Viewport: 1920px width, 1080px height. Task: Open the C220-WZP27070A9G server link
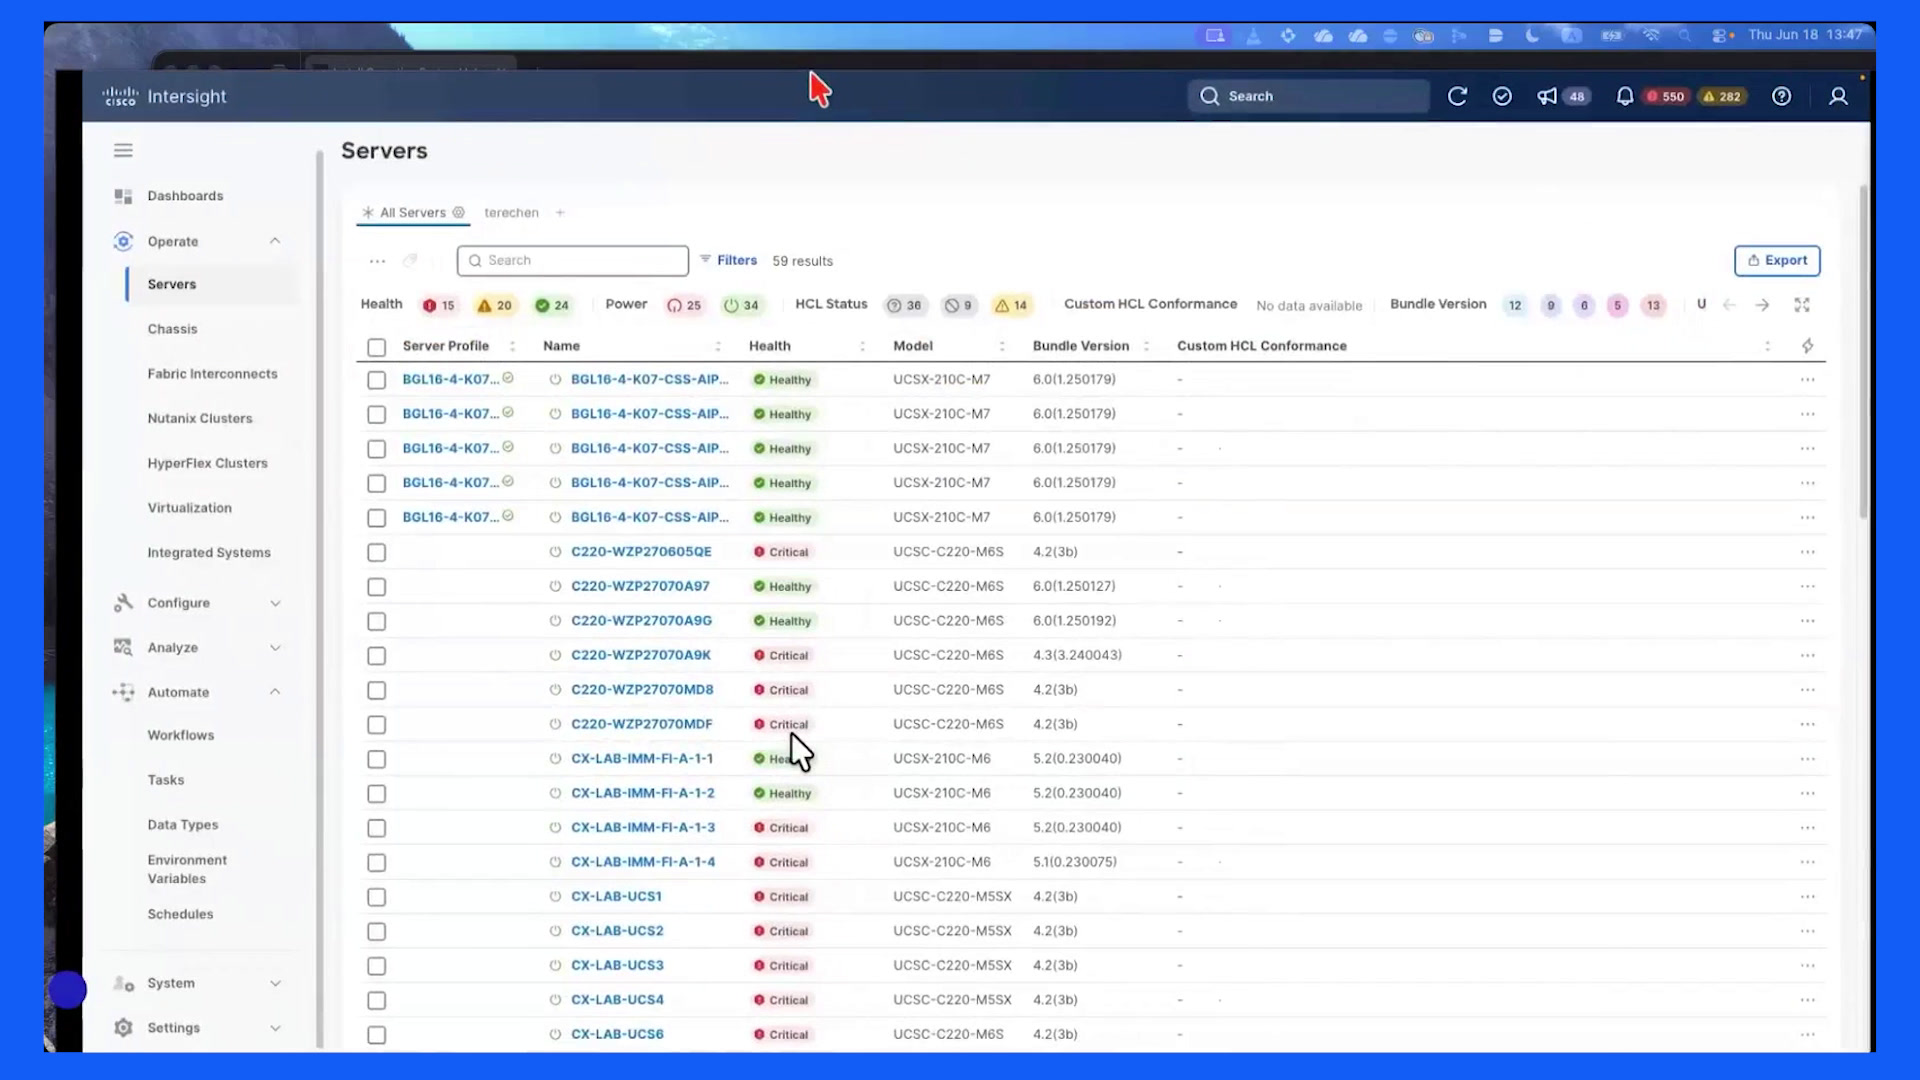pos(641,621)
